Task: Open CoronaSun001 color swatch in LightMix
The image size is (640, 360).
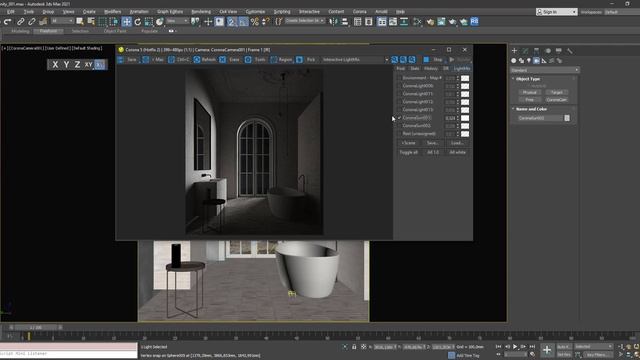Action: pyautogui.click(x=465, y=118)
